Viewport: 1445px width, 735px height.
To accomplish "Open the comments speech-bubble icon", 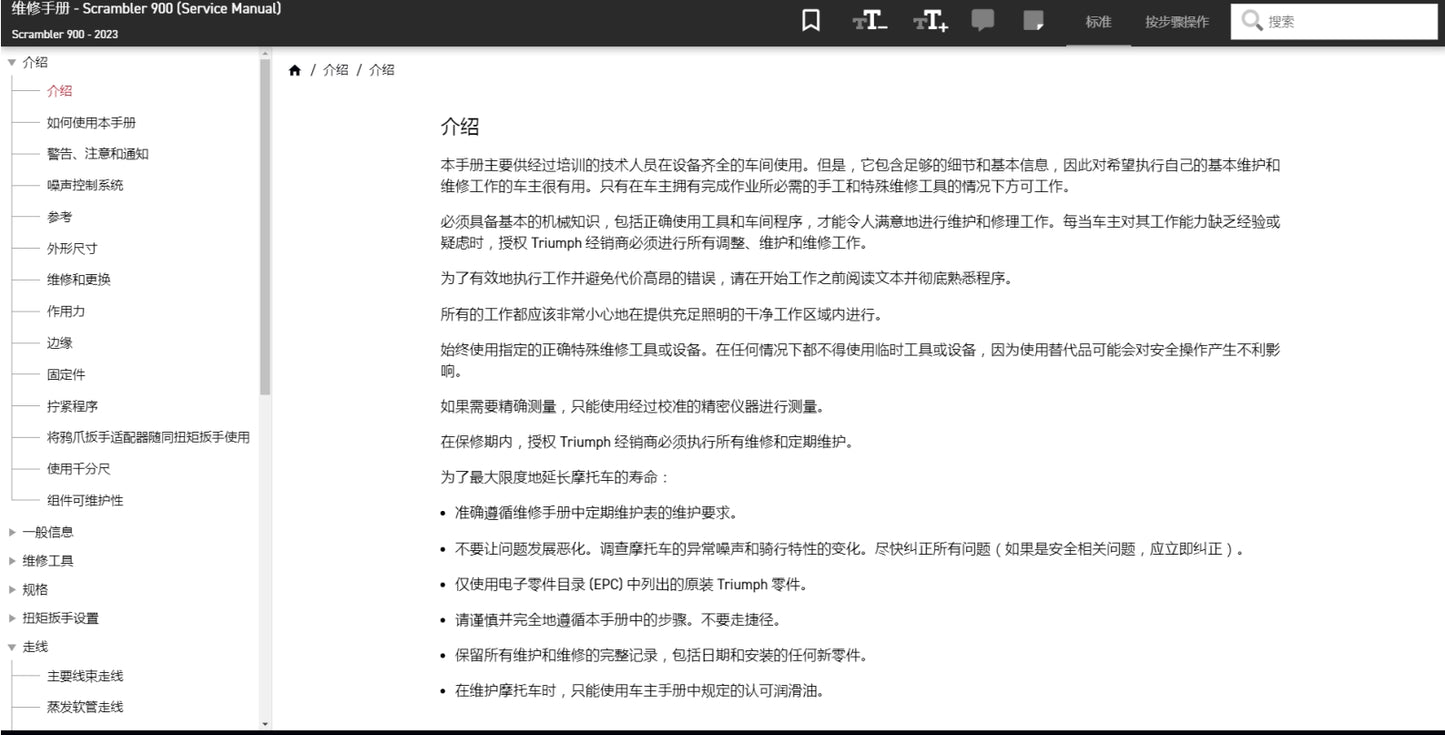I will click(x=983, y=19).
